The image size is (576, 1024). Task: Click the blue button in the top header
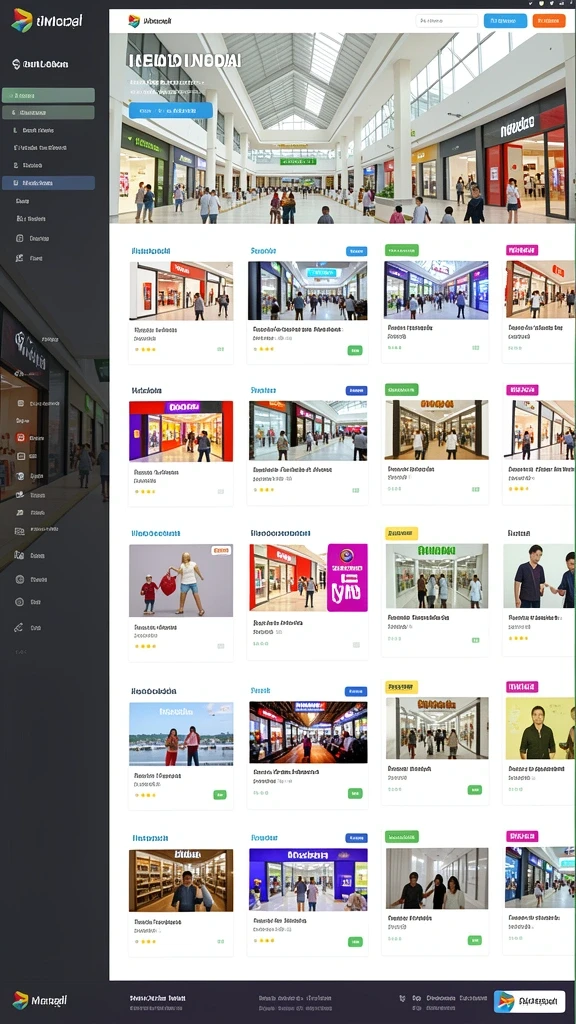(505, 21)
